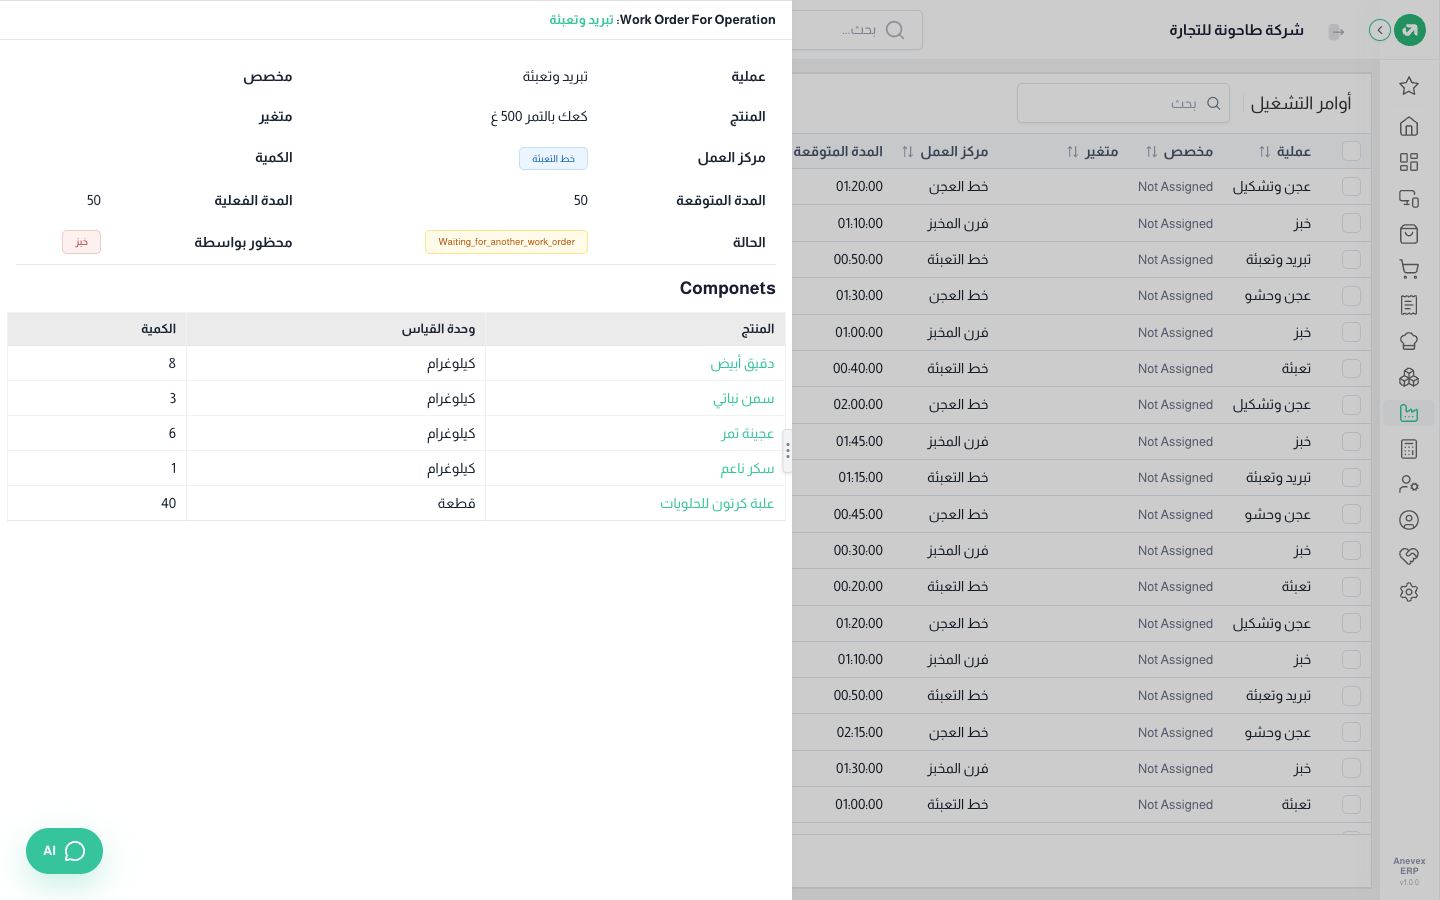The height and width of the screenshot is (900, 1440).
Task: Click the خبز blocked-by tag
Action: [x=81, y=242]
